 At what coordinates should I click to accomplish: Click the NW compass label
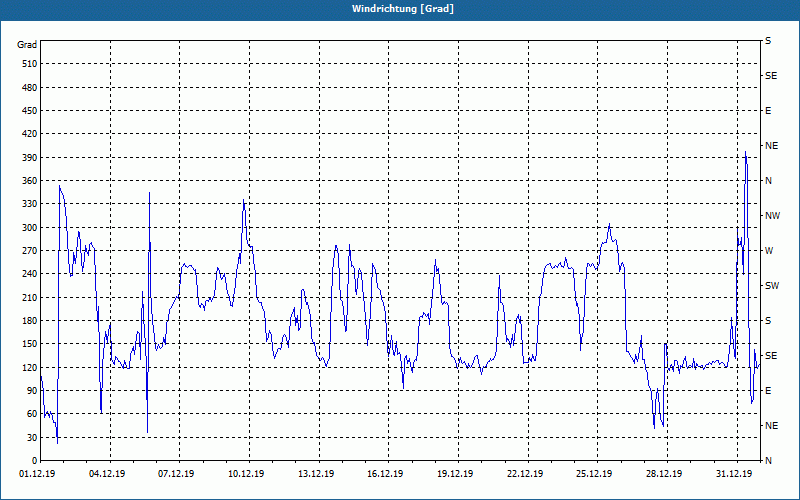pyautogui.click(x=772, y=216)
